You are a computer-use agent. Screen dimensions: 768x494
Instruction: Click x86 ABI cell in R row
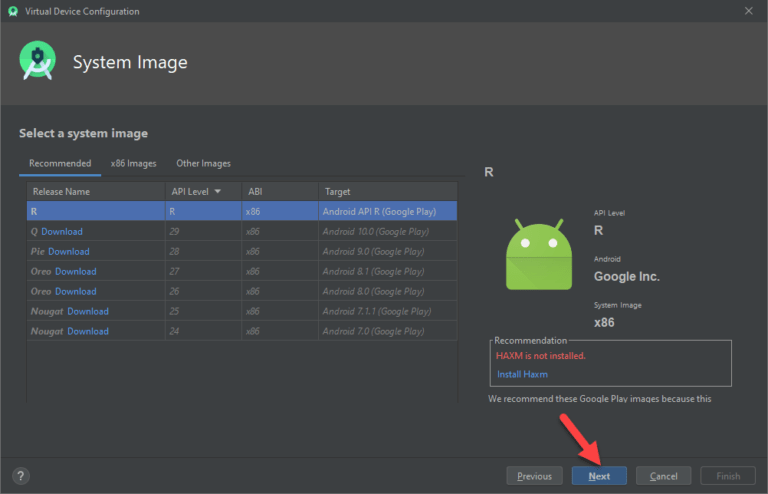coord(280,212)
